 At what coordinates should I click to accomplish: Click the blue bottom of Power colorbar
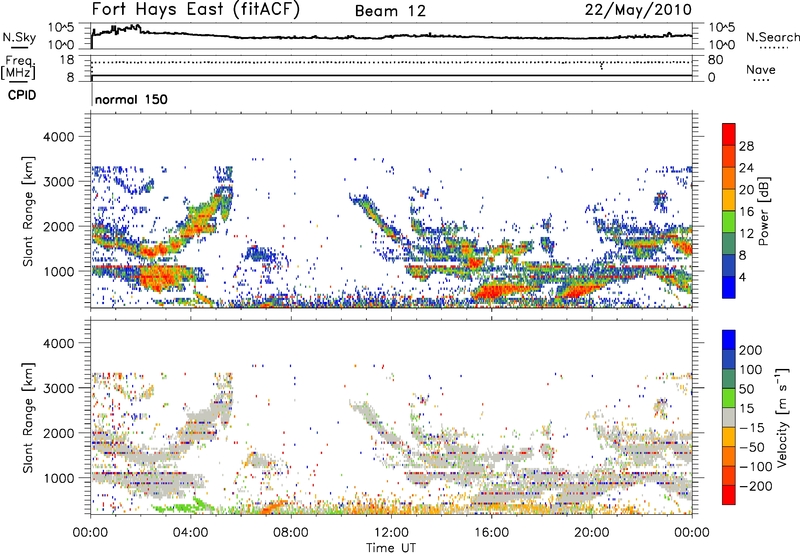click(x=729, y=287)
